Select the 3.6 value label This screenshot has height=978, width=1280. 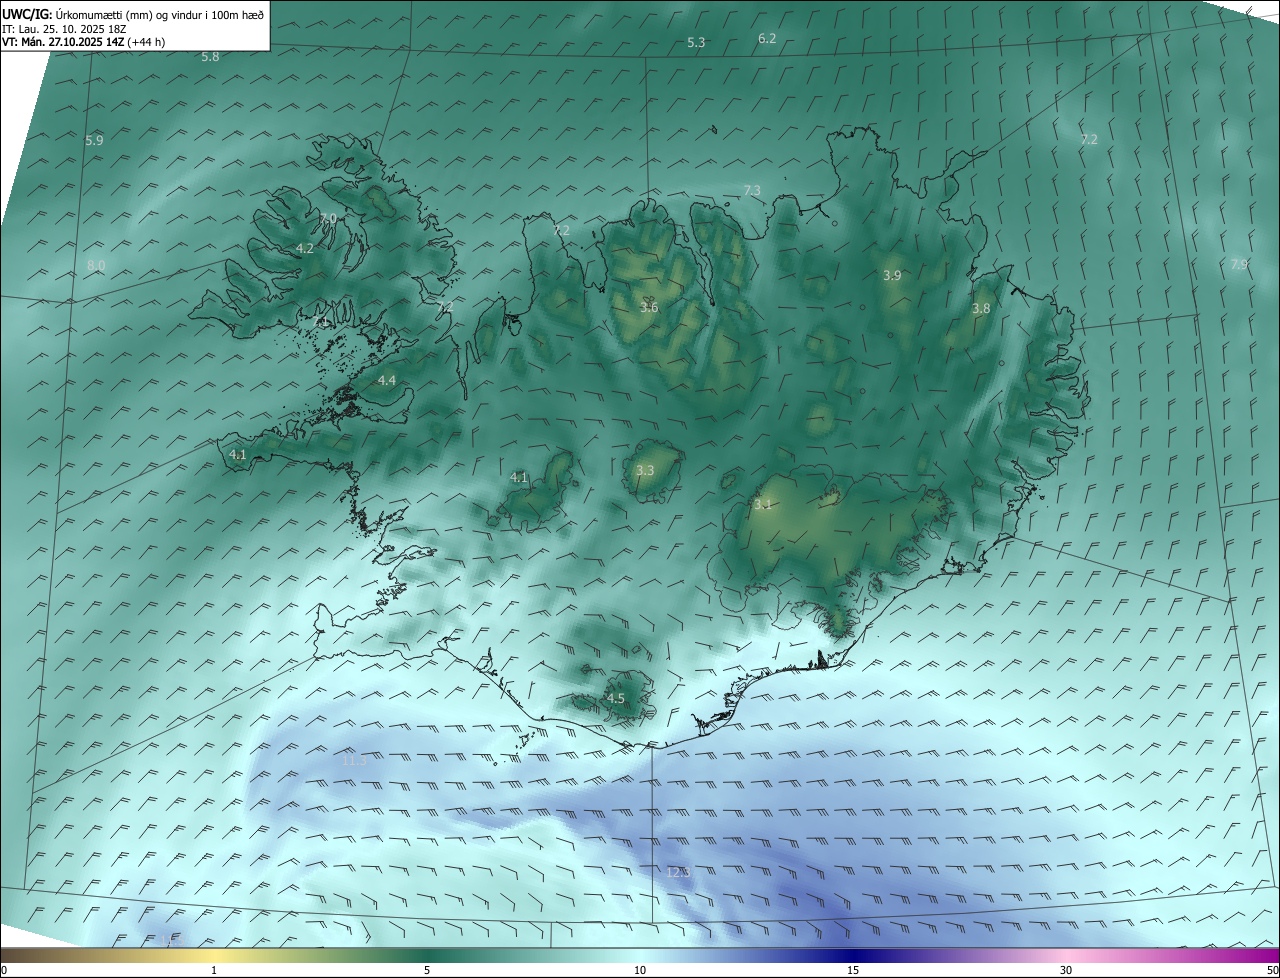click(x=649, y=308)
